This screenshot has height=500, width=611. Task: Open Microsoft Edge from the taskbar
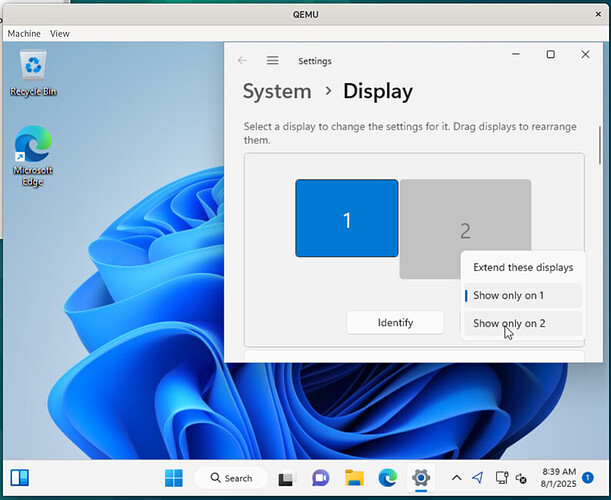(x=388, y=478)
